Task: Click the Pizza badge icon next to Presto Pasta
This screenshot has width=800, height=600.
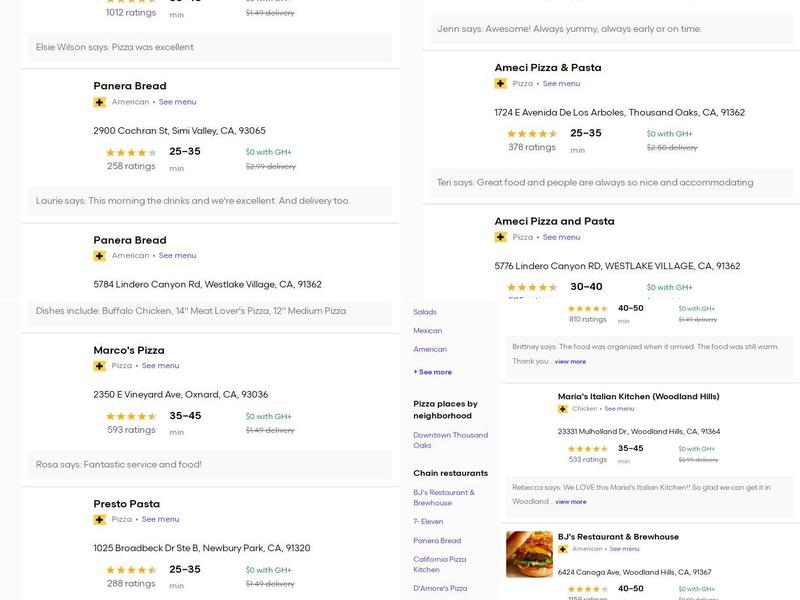Action: click(x=98, y=519)
